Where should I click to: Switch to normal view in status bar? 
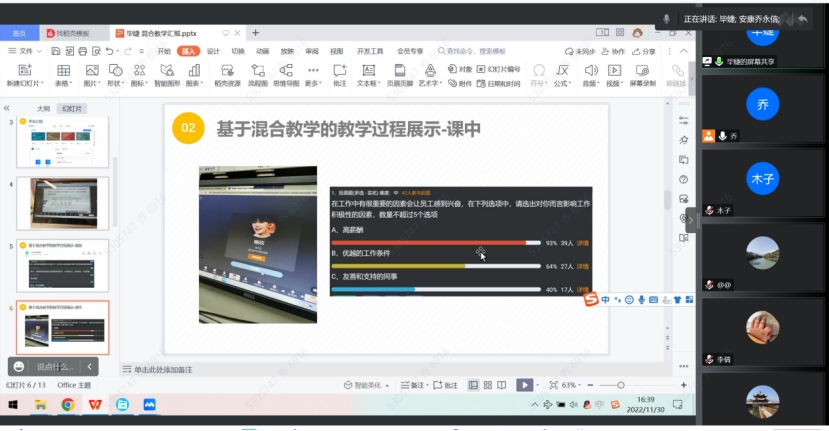(x=473, y=385)
